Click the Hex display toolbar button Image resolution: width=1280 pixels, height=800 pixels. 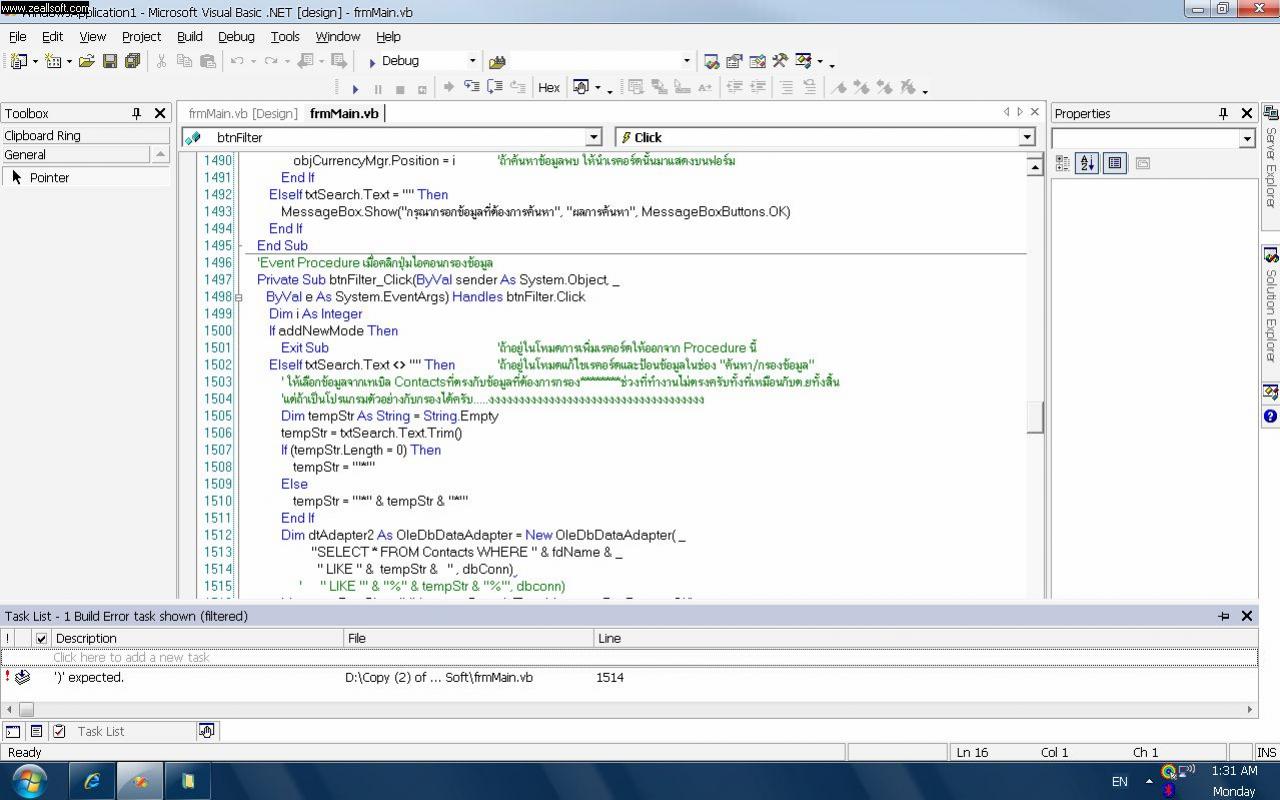tap(549, 88)
